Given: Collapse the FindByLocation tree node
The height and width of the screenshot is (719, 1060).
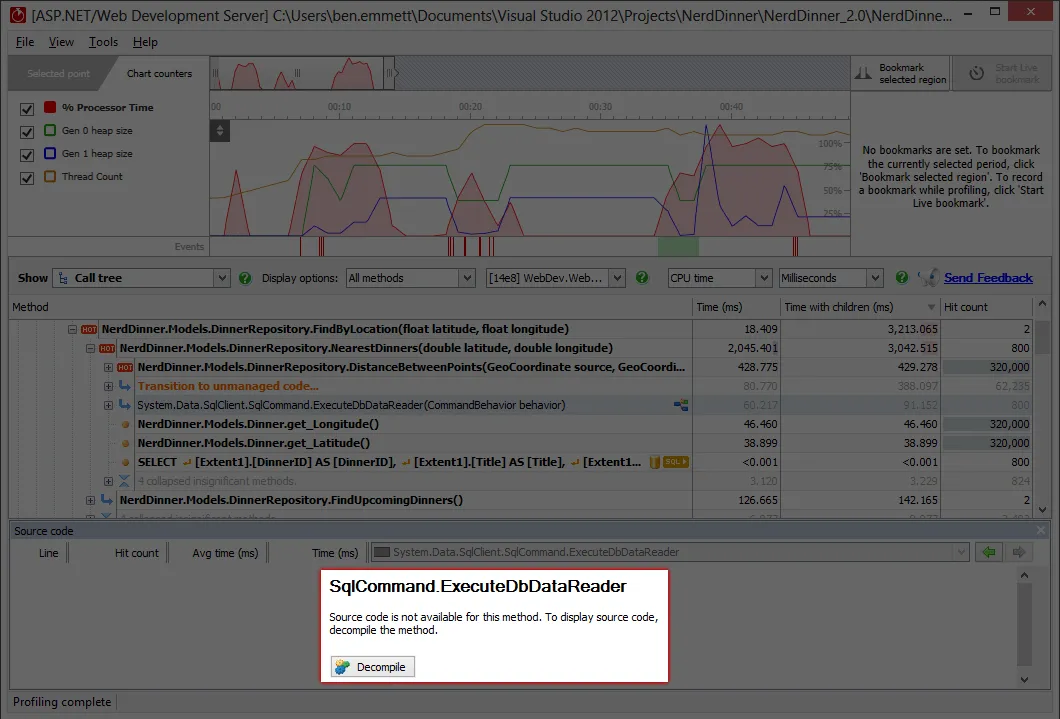Looking at the screenshot, I should coord(73,329).
